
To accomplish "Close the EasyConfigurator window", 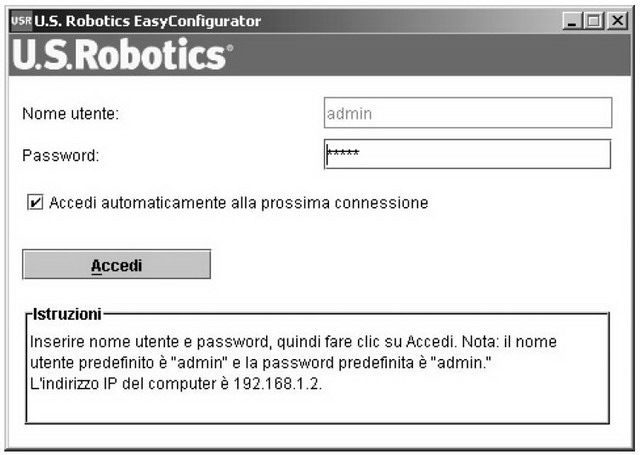I will pyautogui.click(x=612, y=21).
